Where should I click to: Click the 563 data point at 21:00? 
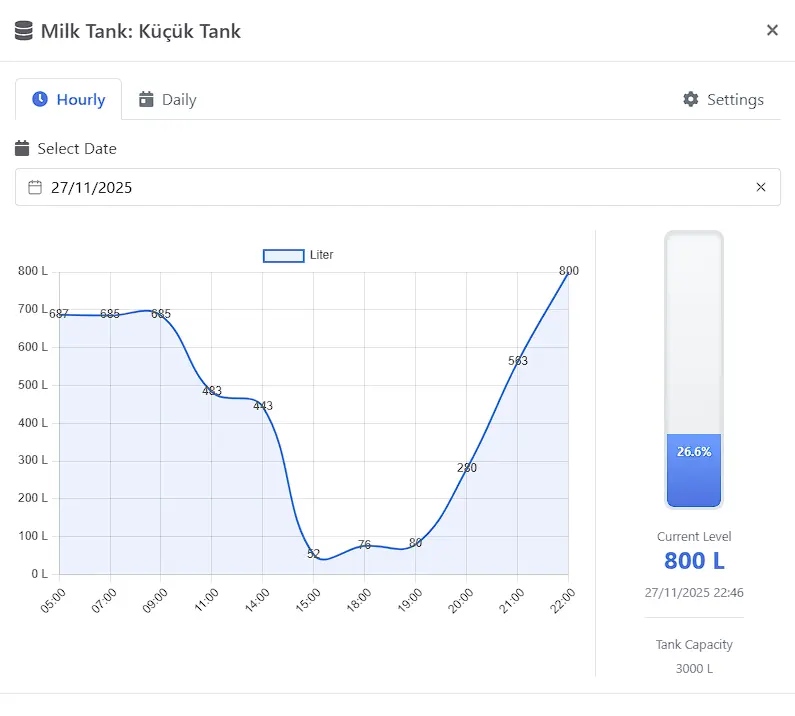[517, 362]
